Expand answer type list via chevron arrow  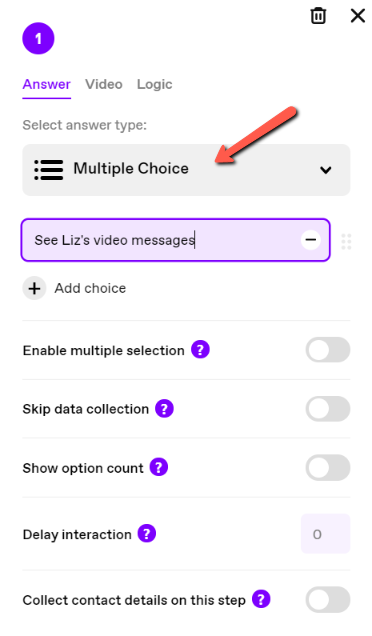coord(326,170)
